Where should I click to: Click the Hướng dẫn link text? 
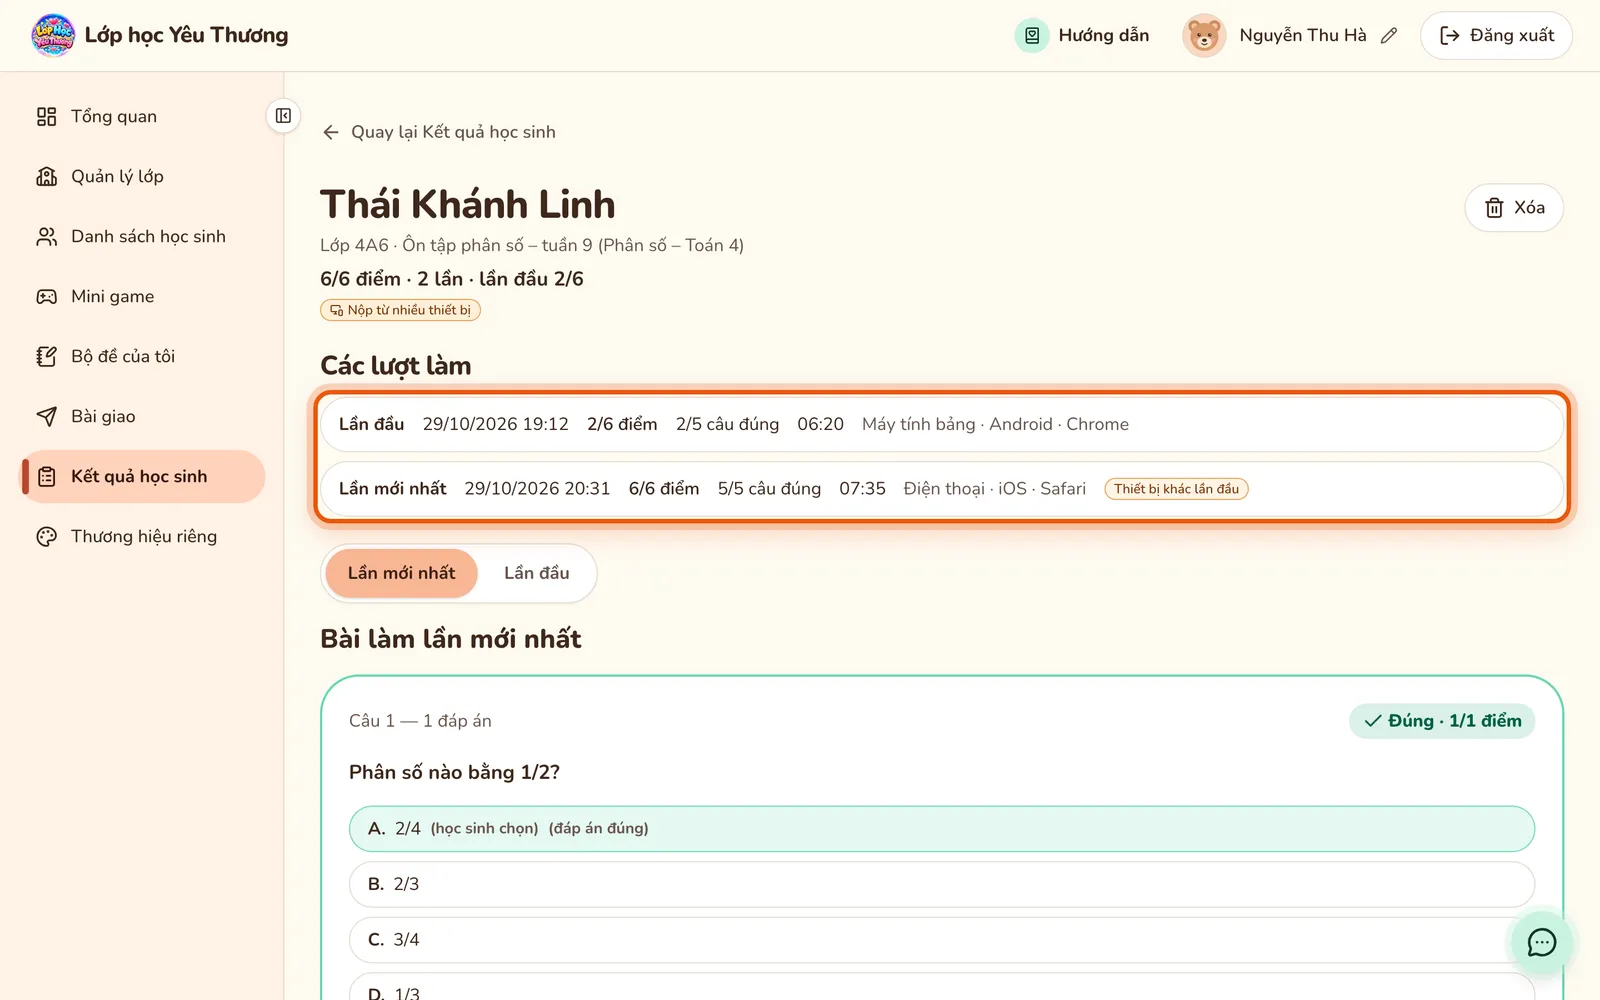(1104, 35)
